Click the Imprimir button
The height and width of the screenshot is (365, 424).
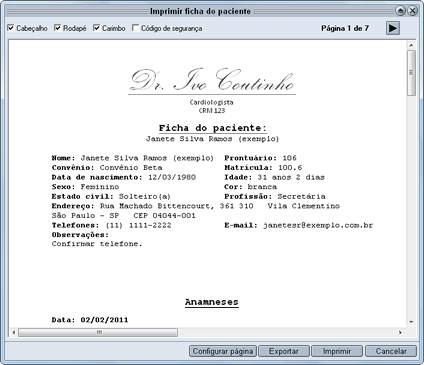(x=337, y=351)
